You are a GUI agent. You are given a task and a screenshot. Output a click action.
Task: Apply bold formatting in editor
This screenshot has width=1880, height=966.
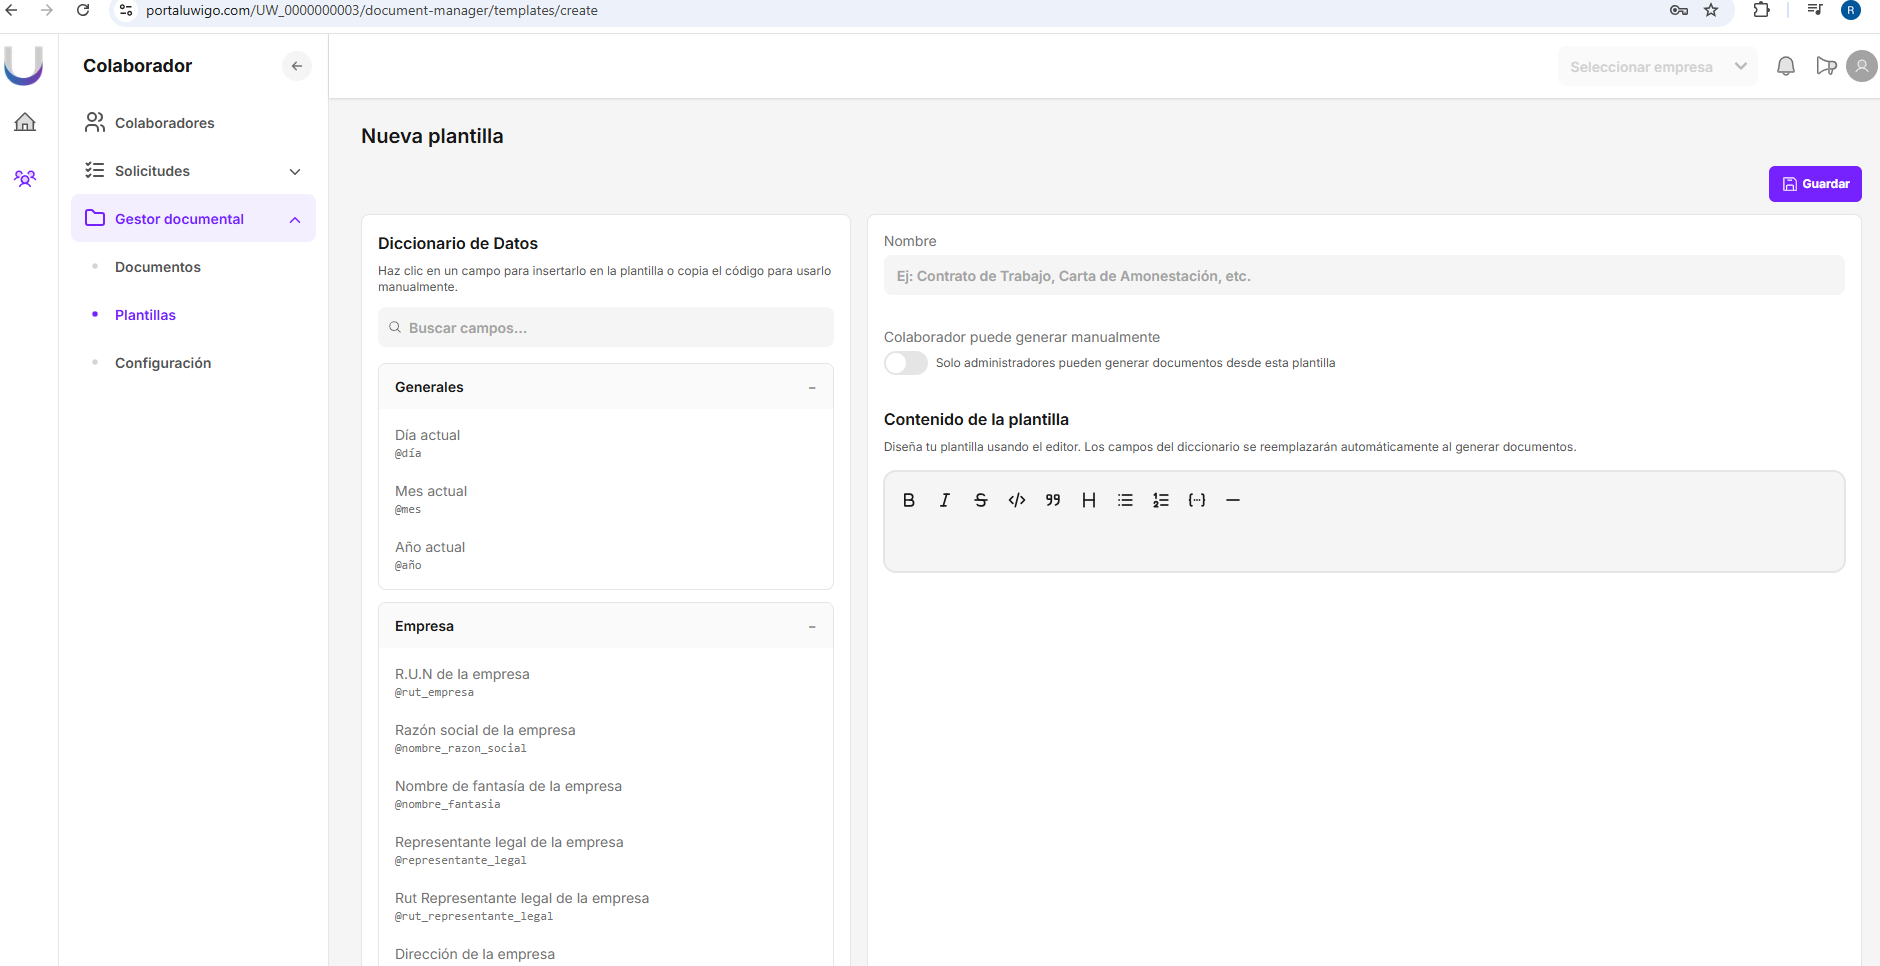pyautogui.click(x=908, y=500)
